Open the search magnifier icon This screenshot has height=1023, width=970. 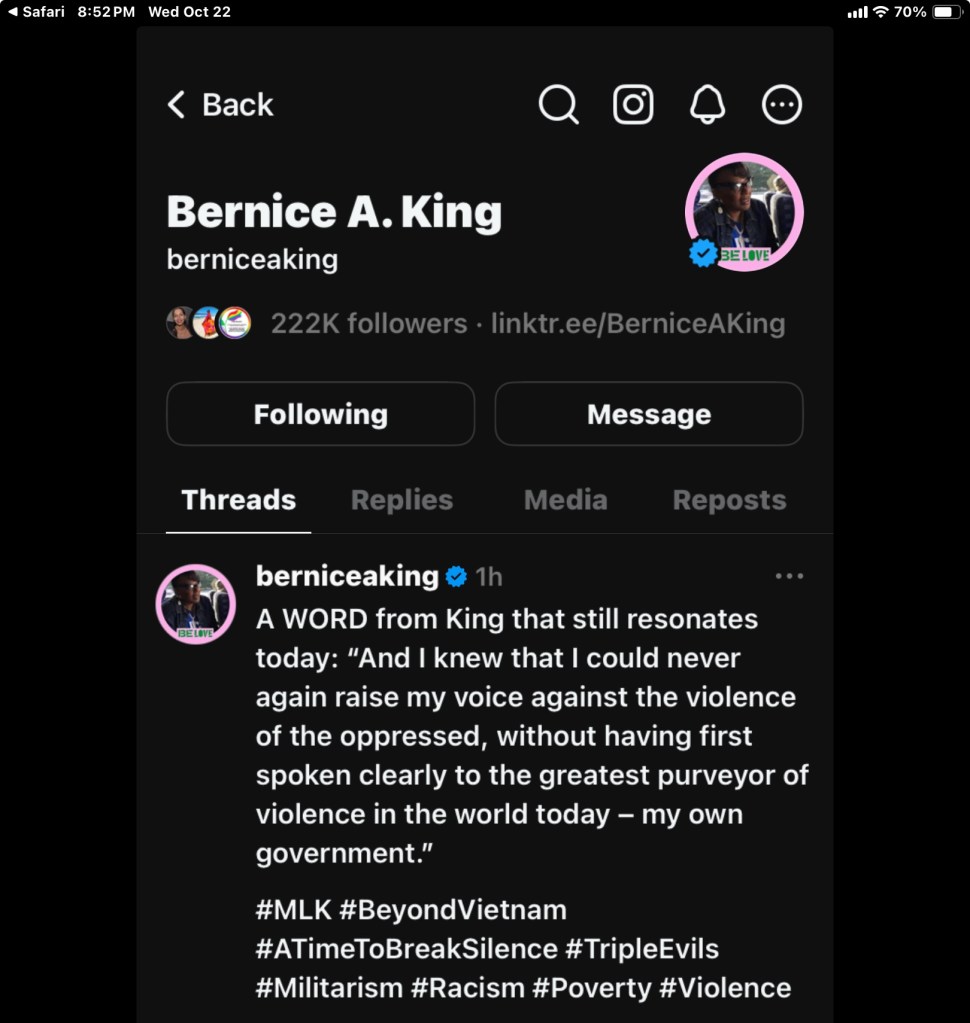click(x=558, y=104)
